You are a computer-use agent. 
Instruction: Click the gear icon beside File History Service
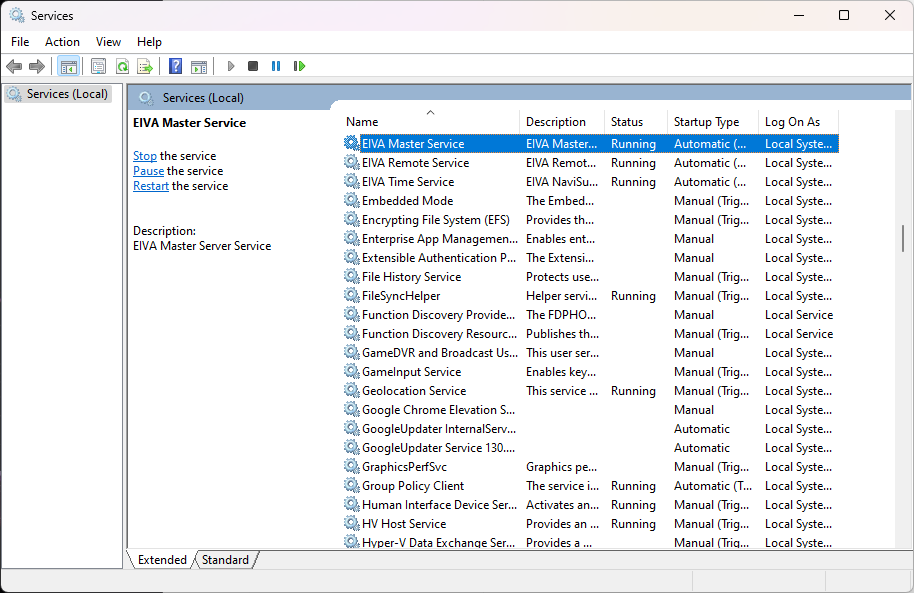(x=351, y=276)
